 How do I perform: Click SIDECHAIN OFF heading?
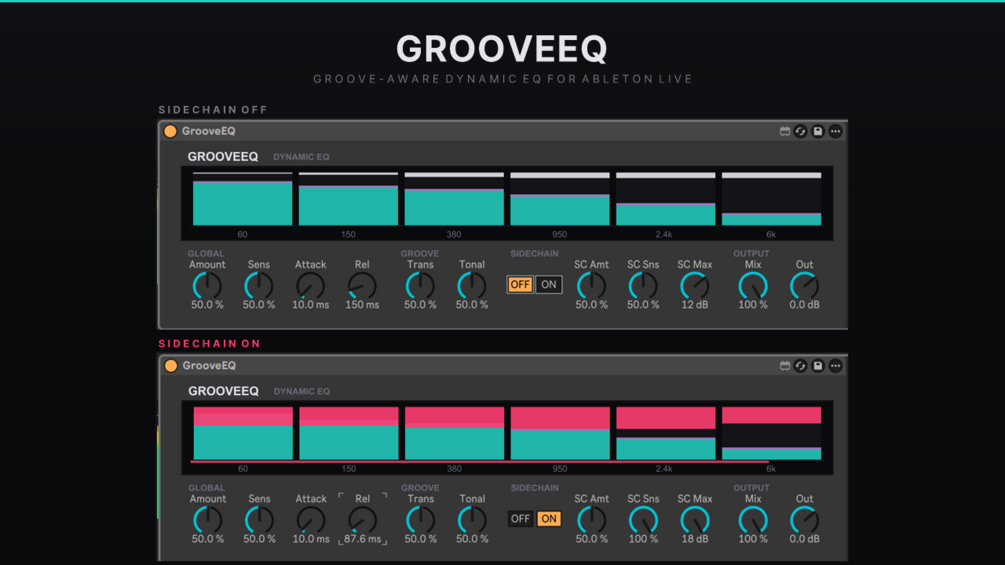pyautogui.click(x=213, y=110)
